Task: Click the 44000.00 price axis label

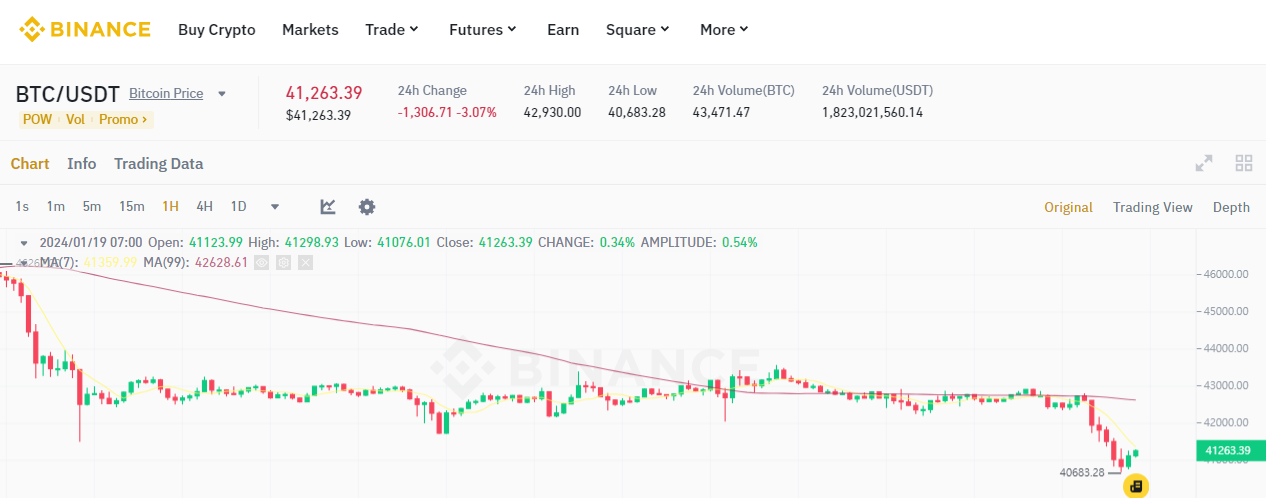Action: [x=1226, y=348]
